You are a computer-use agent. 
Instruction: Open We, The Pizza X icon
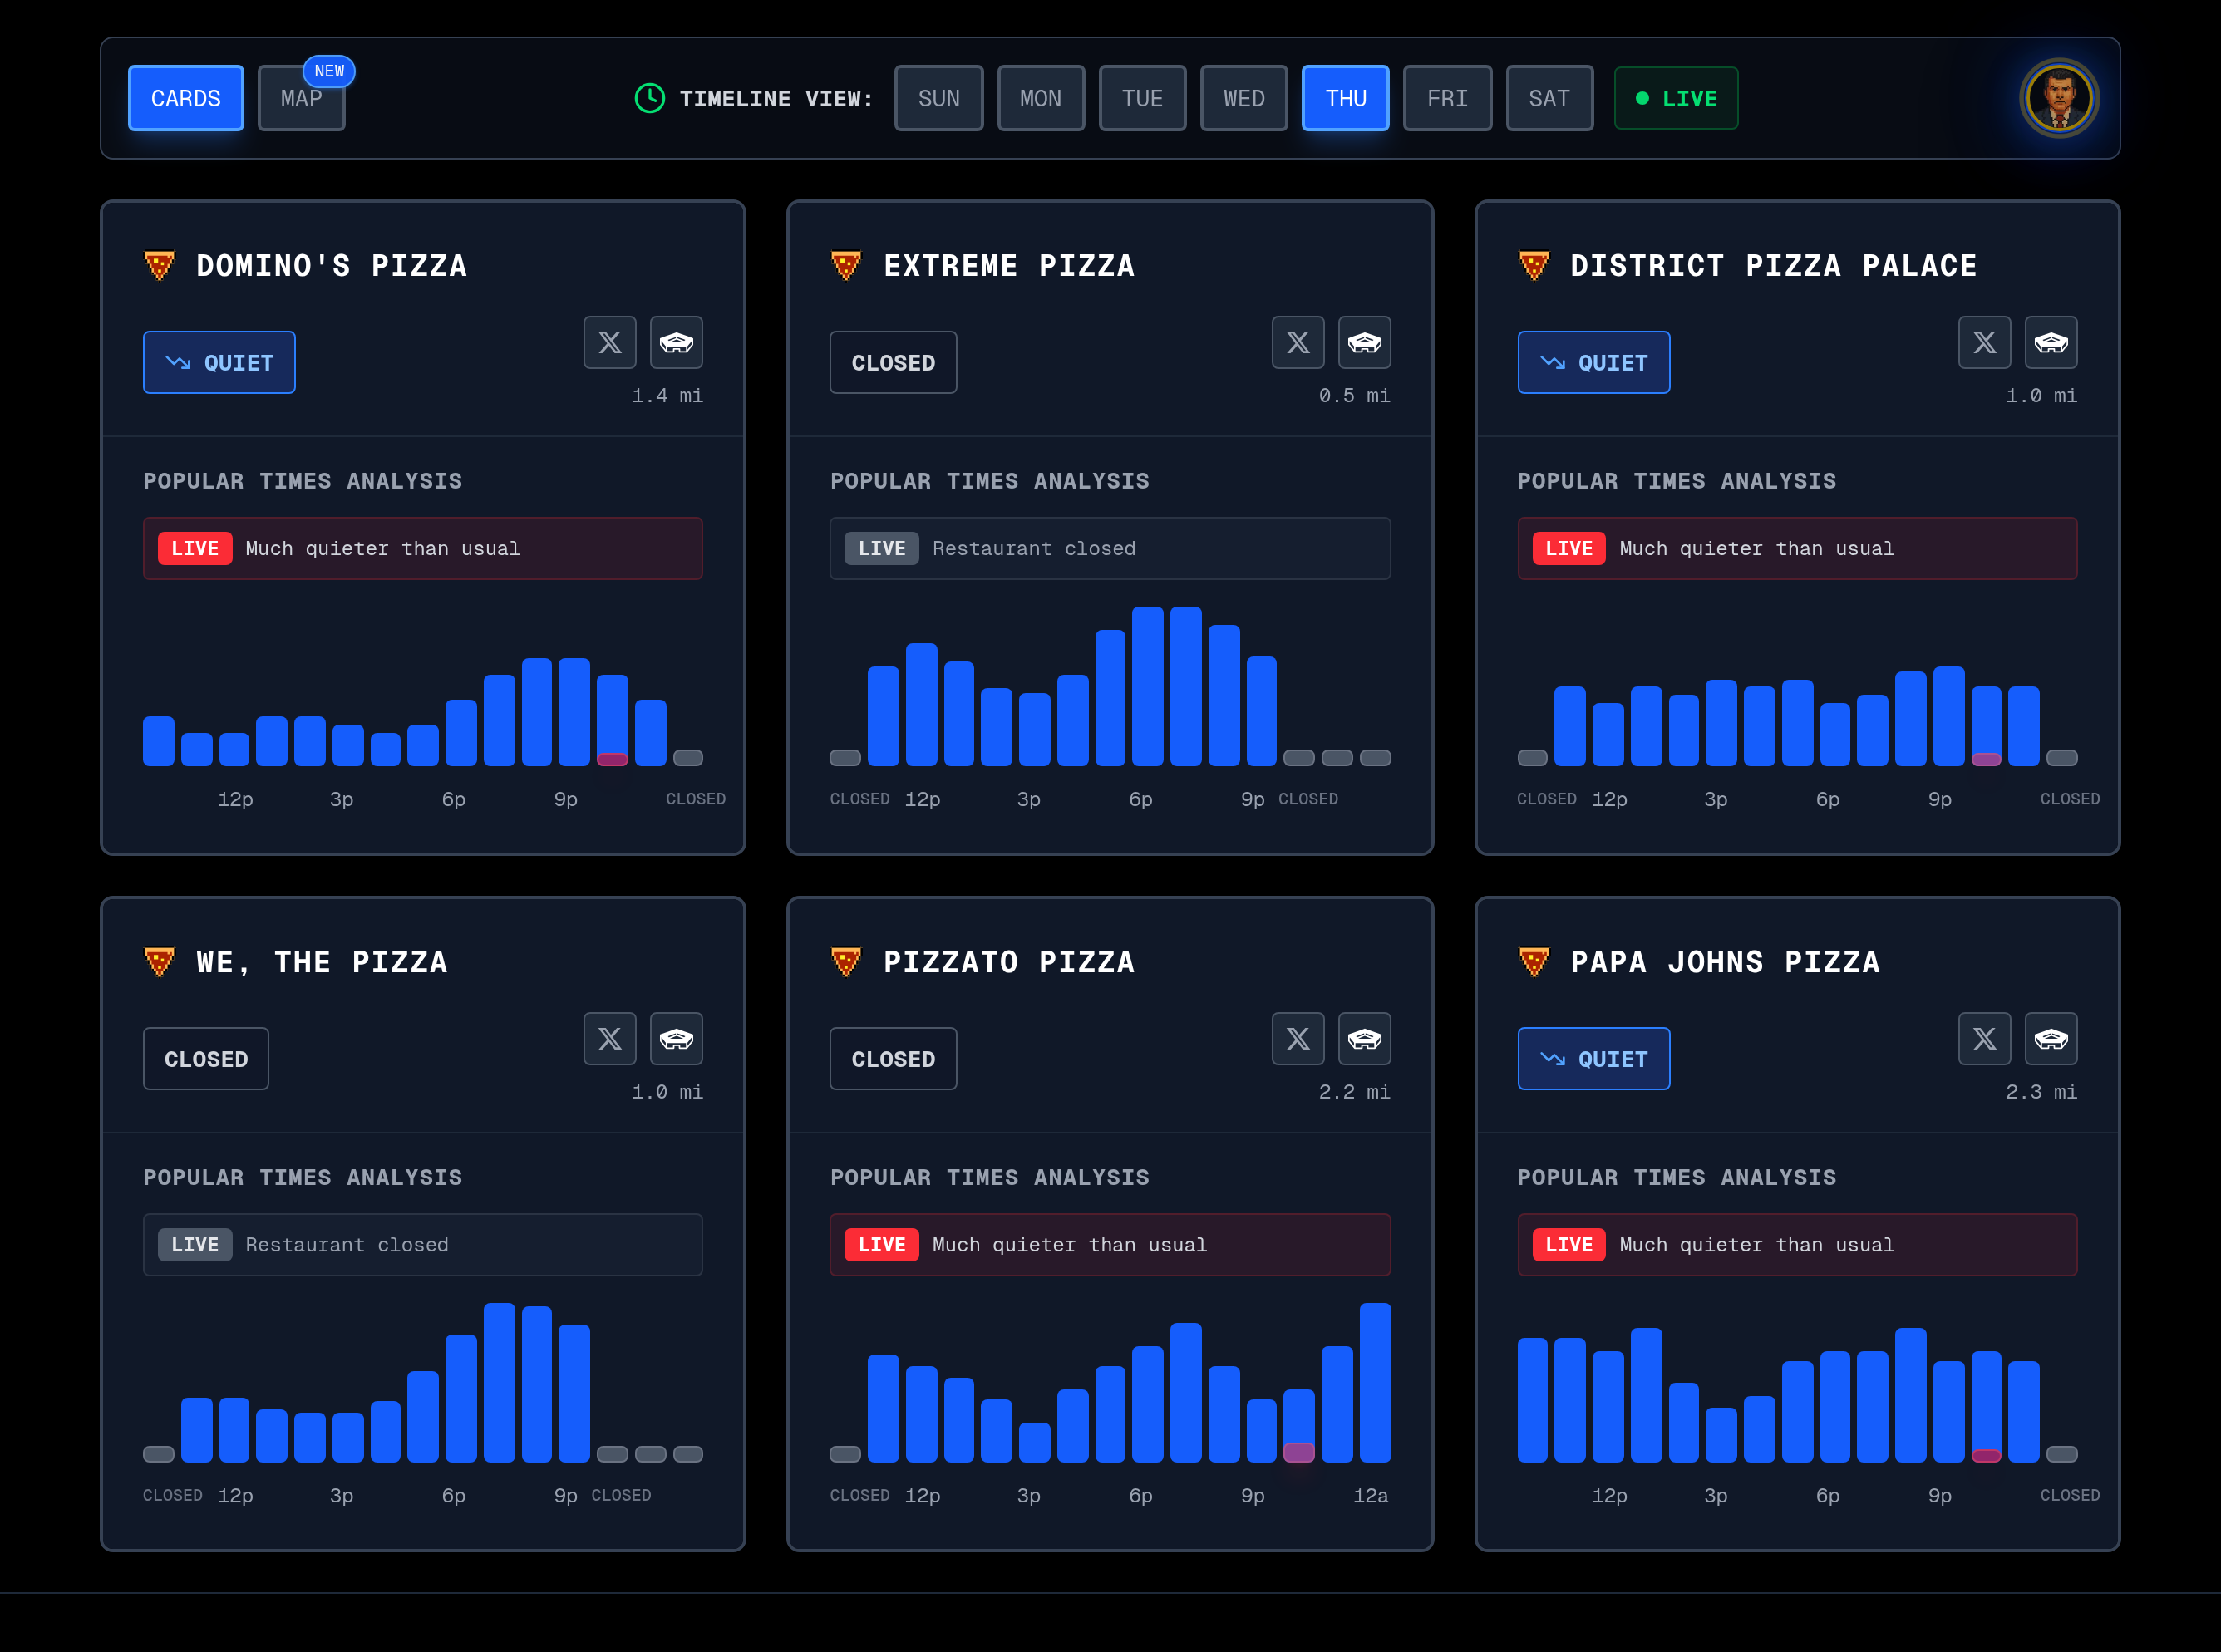click(x=609, y=1039)
